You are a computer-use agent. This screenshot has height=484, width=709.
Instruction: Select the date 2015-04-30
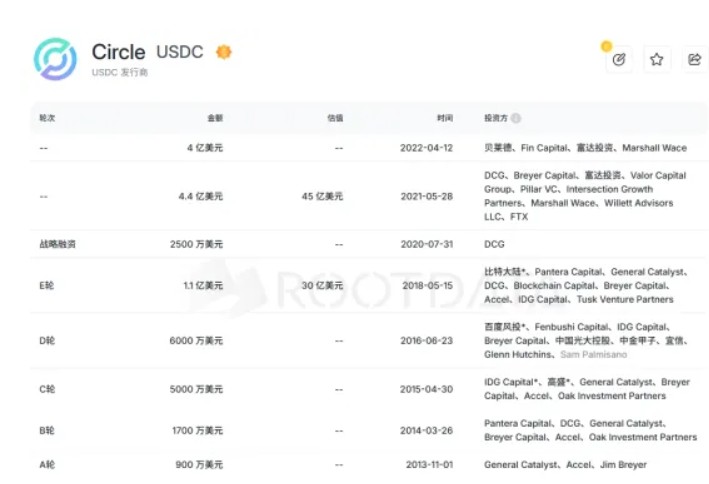click(x=426, y=389)
